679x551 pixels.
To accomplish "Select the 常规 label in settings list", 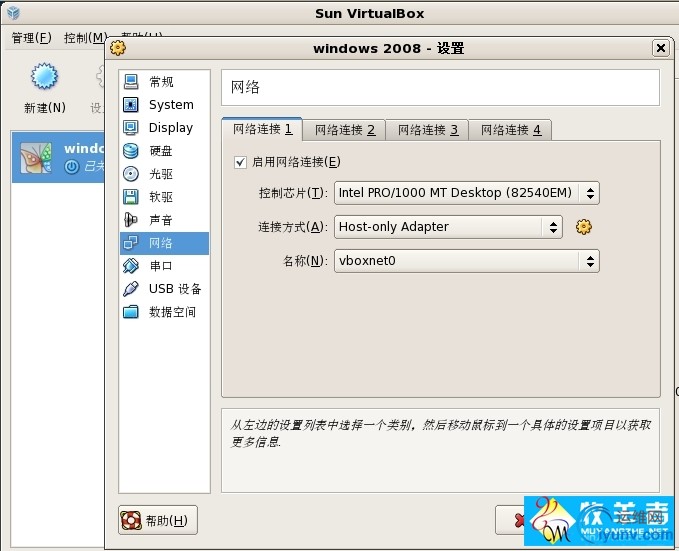I will pos(161,82).
